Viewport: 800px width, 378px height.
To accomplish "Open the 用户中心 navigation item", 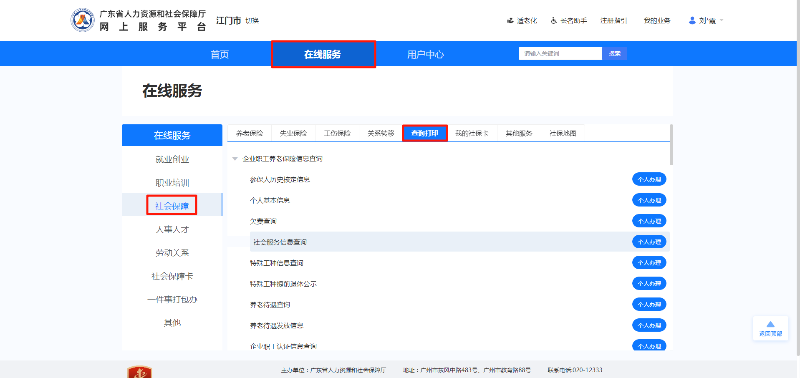I will coord(426,54).
